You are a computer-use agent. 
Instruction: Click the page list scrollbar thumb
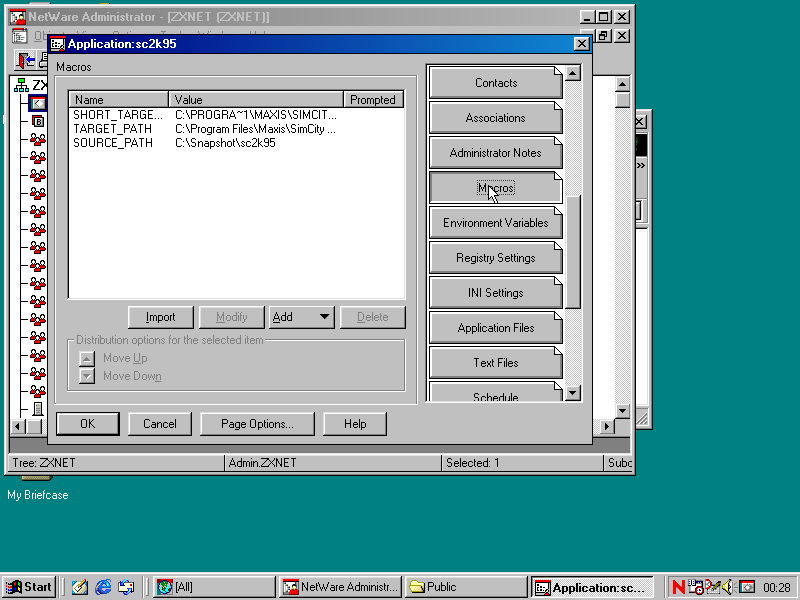coord(573,252)
